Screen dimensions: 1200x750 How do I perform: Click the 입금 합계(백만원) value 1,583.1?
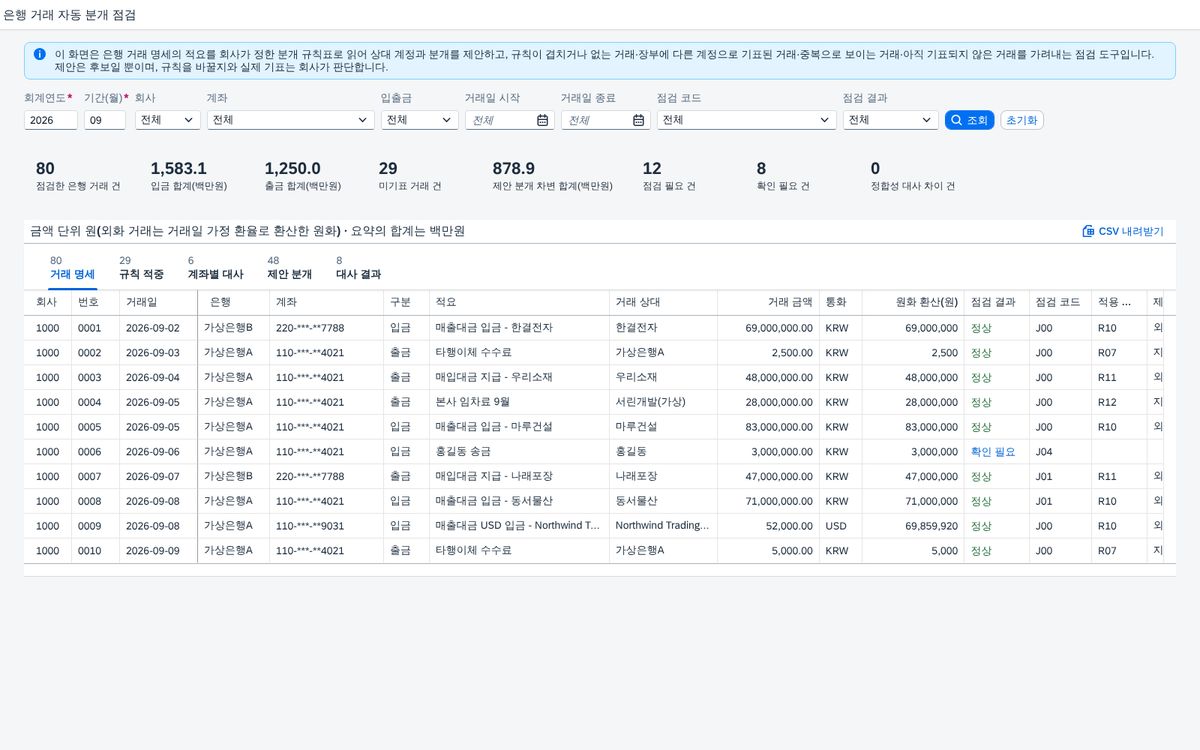tap(178, 169)
